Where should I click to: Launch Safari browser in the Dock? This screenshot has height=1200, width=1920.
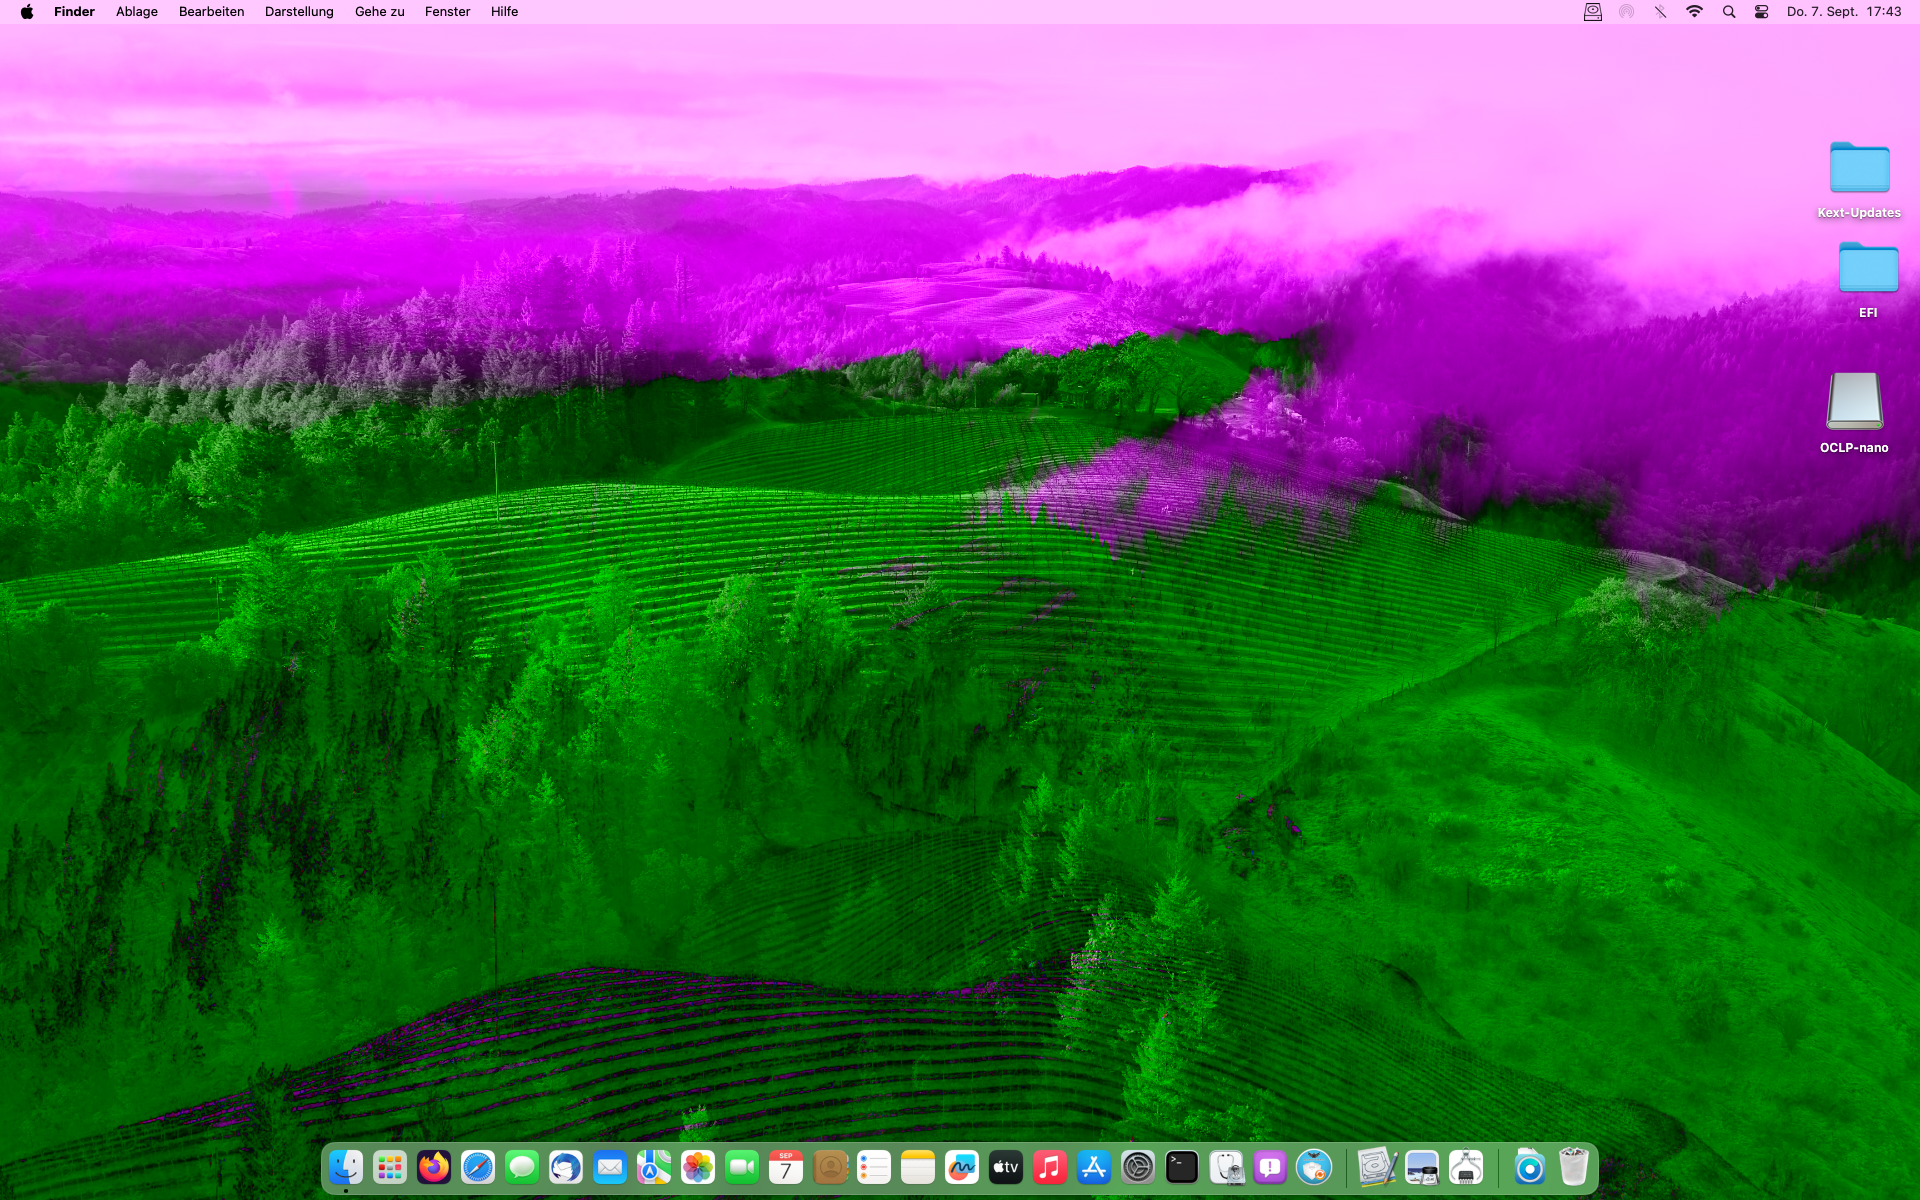(x=478, y=1167)
